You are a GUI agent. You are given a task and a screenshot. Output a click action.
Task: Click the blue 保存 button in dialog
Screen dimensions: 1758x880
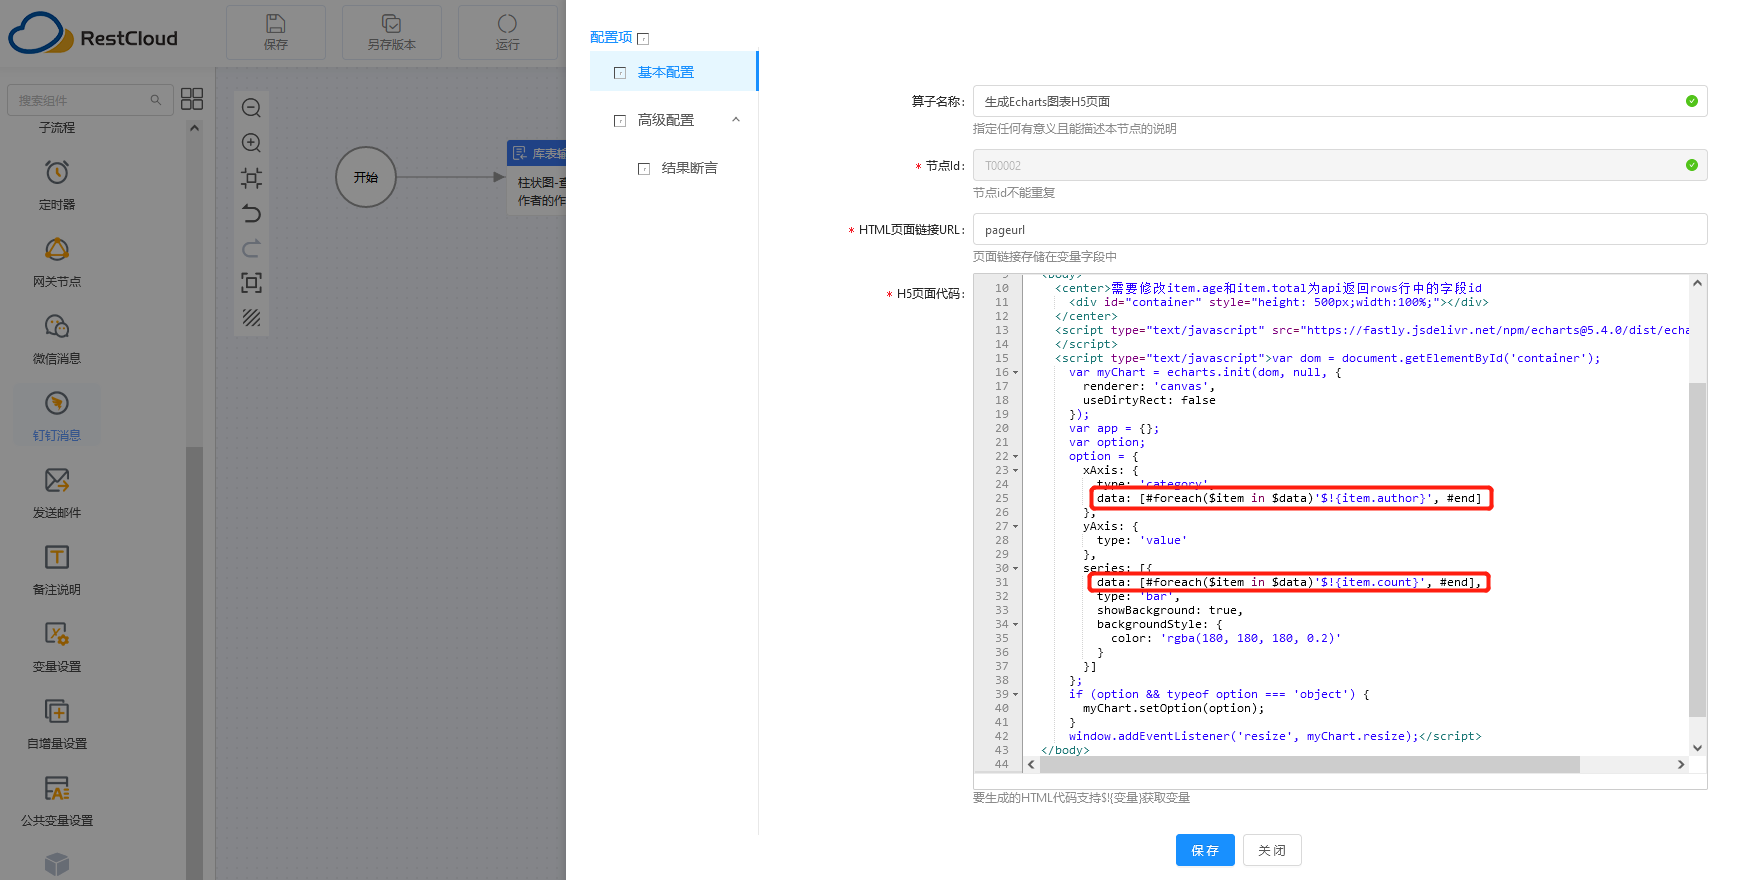(x=1205, y=850)
